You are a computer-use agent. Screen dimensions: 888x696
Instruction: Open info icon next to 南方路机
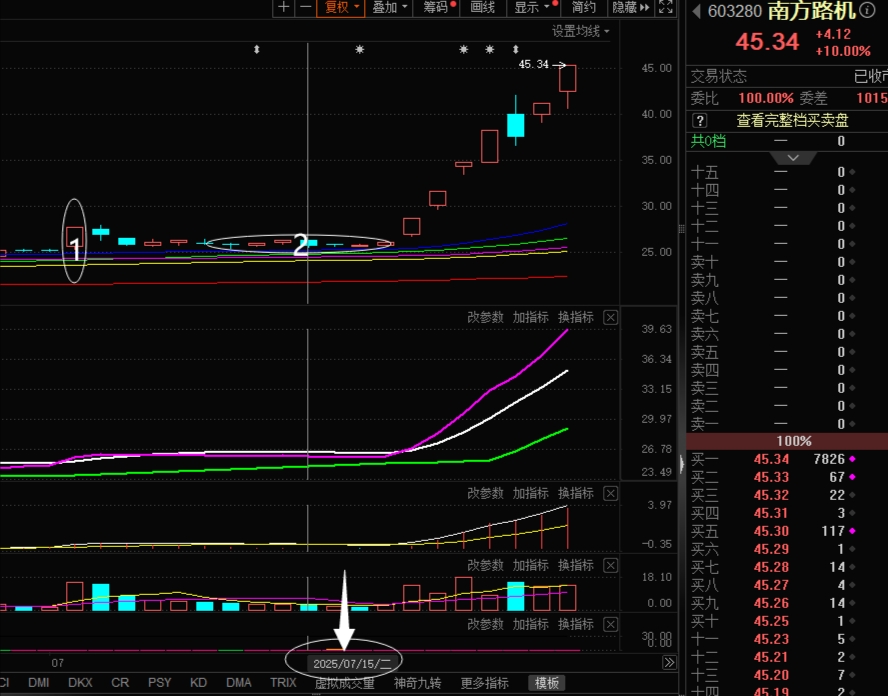(867, 10)
